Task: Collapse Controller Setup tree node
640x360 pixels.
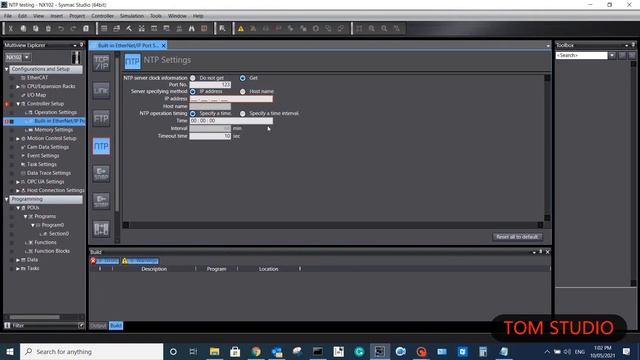Action: 18,104
